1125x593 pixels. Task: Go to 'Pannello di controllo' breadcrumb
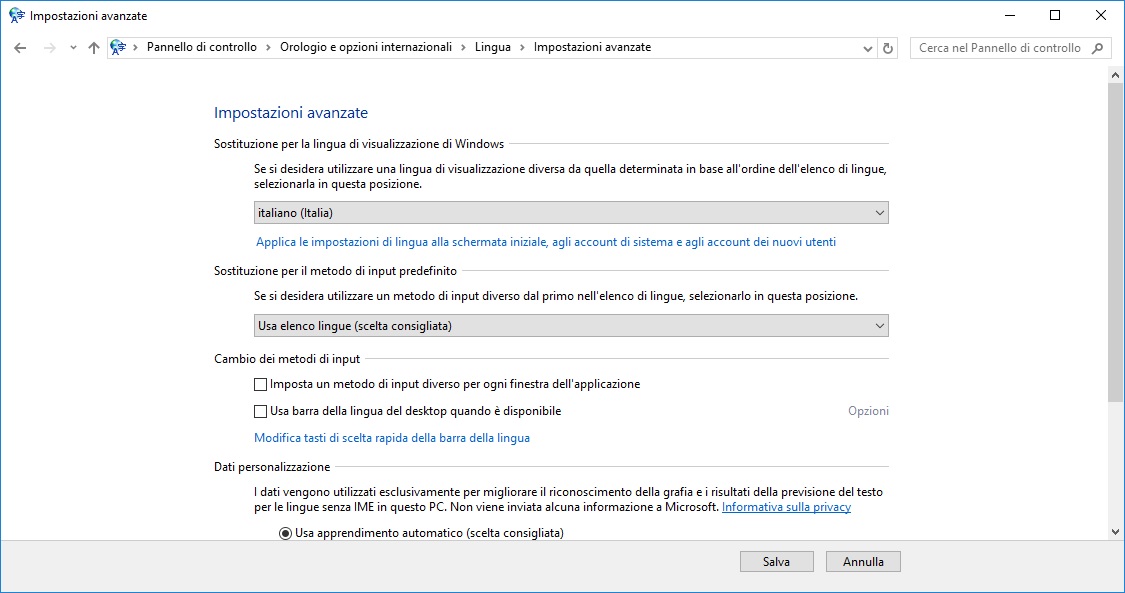[x=202, y=47]
